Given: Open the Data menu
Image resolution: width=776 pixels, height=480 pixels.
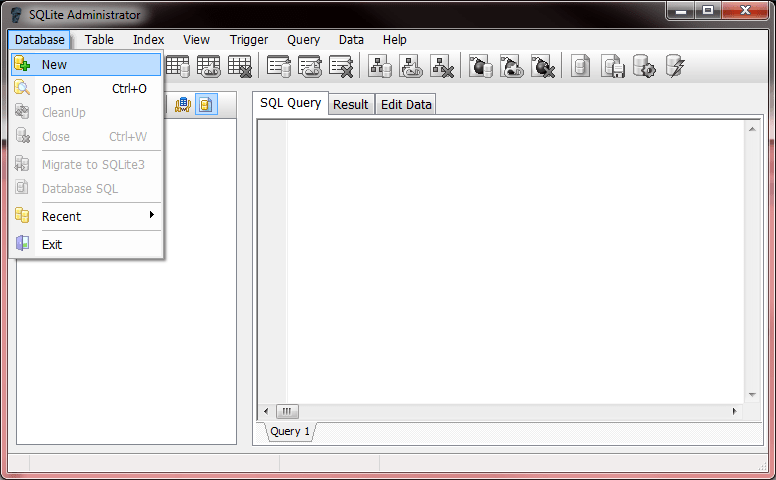Looking at the screenshot, I should click(x=351, y=40).
